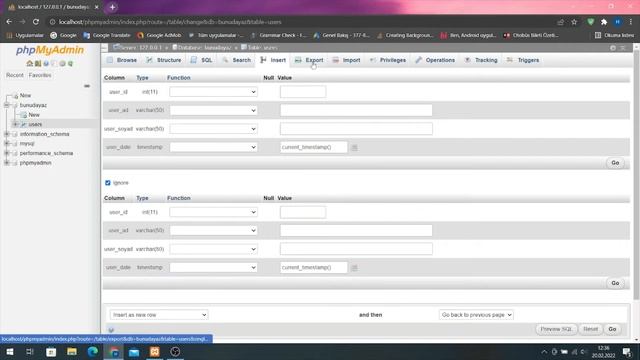Open the Import tab
The width and height of the screenshot is (640, 360).
(x=346, y=60)
